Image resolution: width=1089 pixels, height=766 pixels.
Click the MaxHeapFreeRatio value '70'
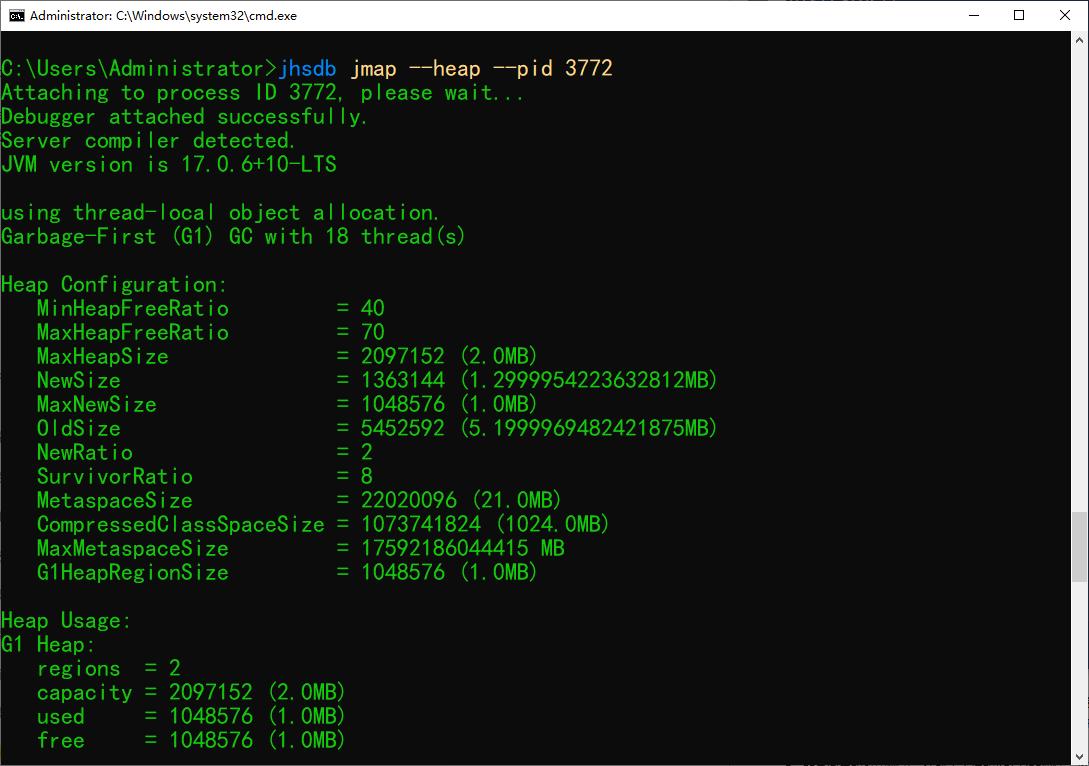click(373, 333)
